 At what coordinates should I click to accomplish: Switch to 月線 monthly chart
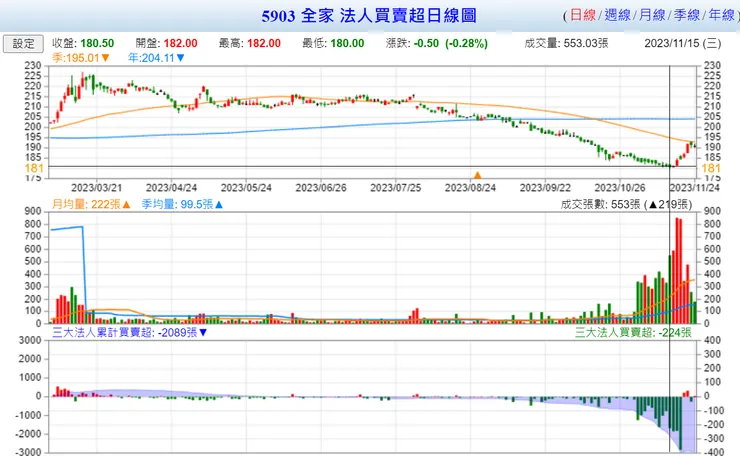point(652,15)
